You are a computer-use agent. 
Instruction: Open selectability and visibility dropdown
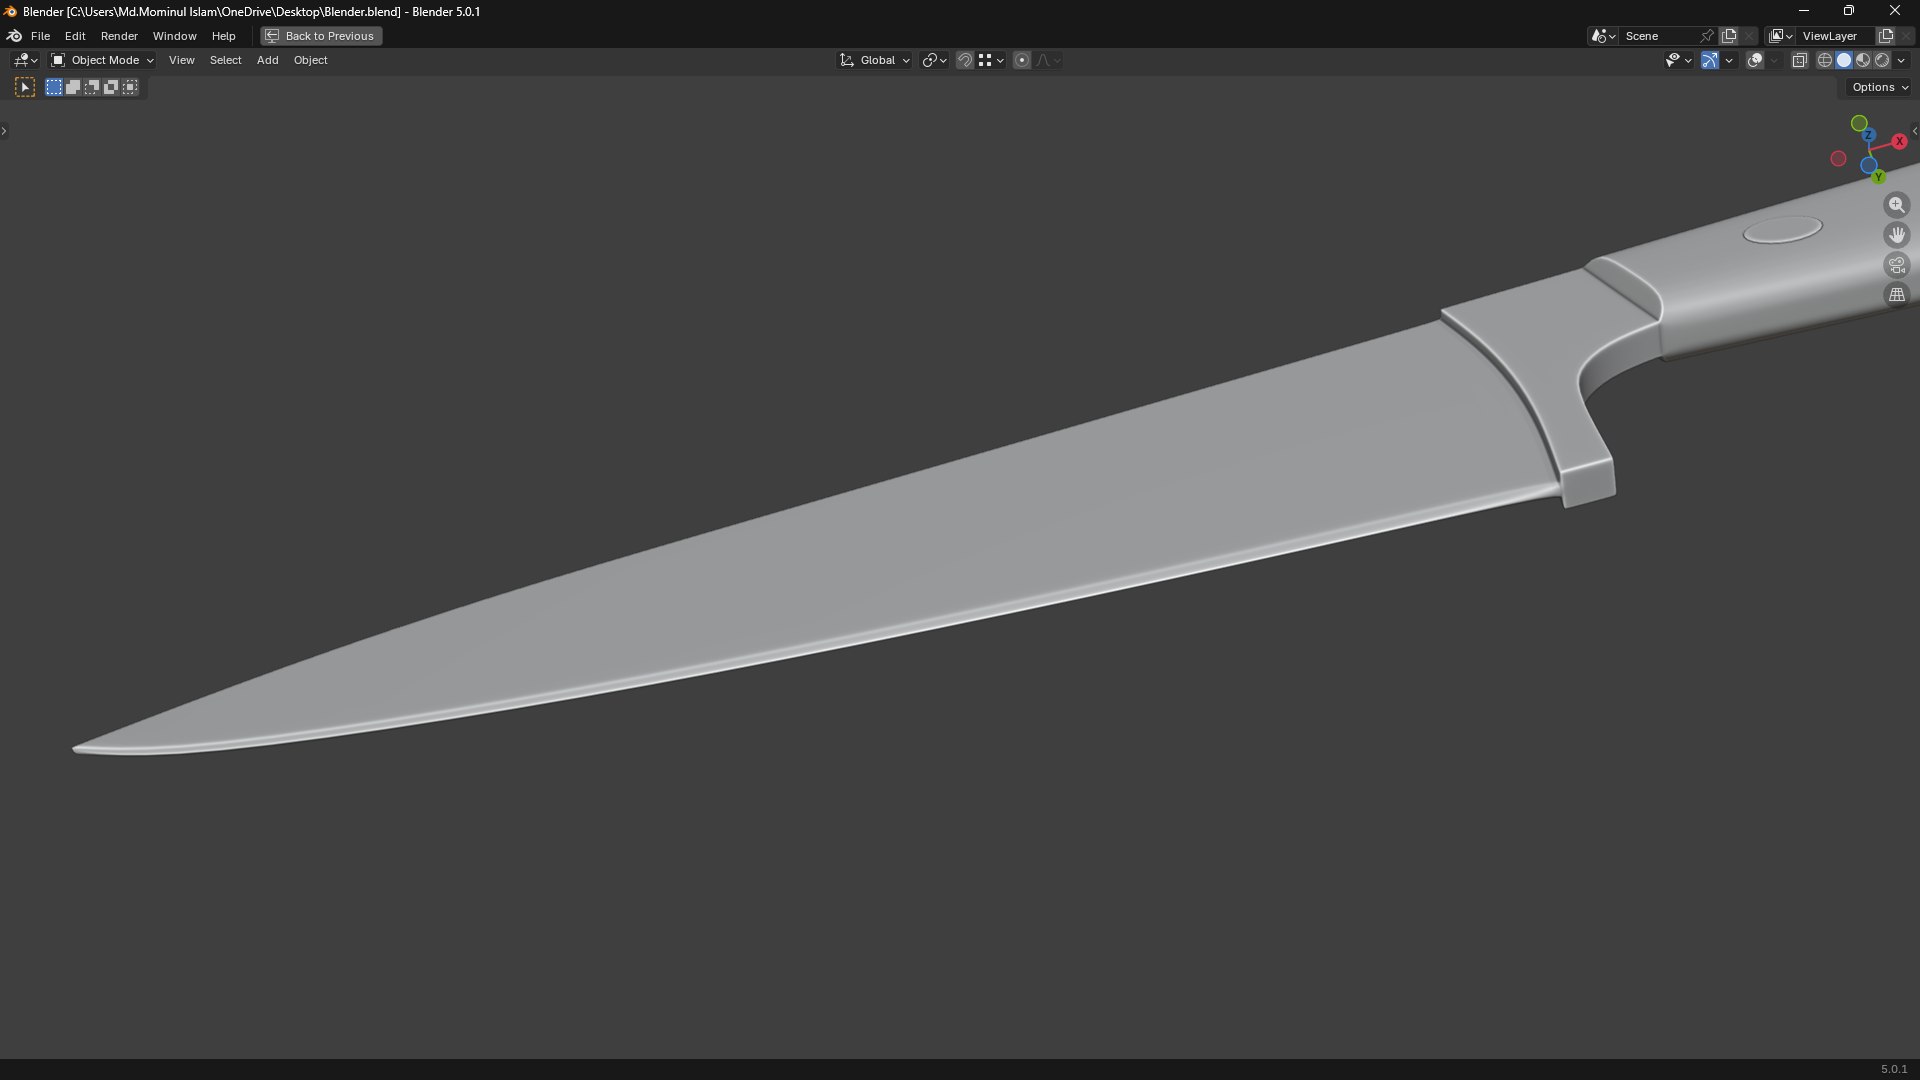click(1678, 61)
